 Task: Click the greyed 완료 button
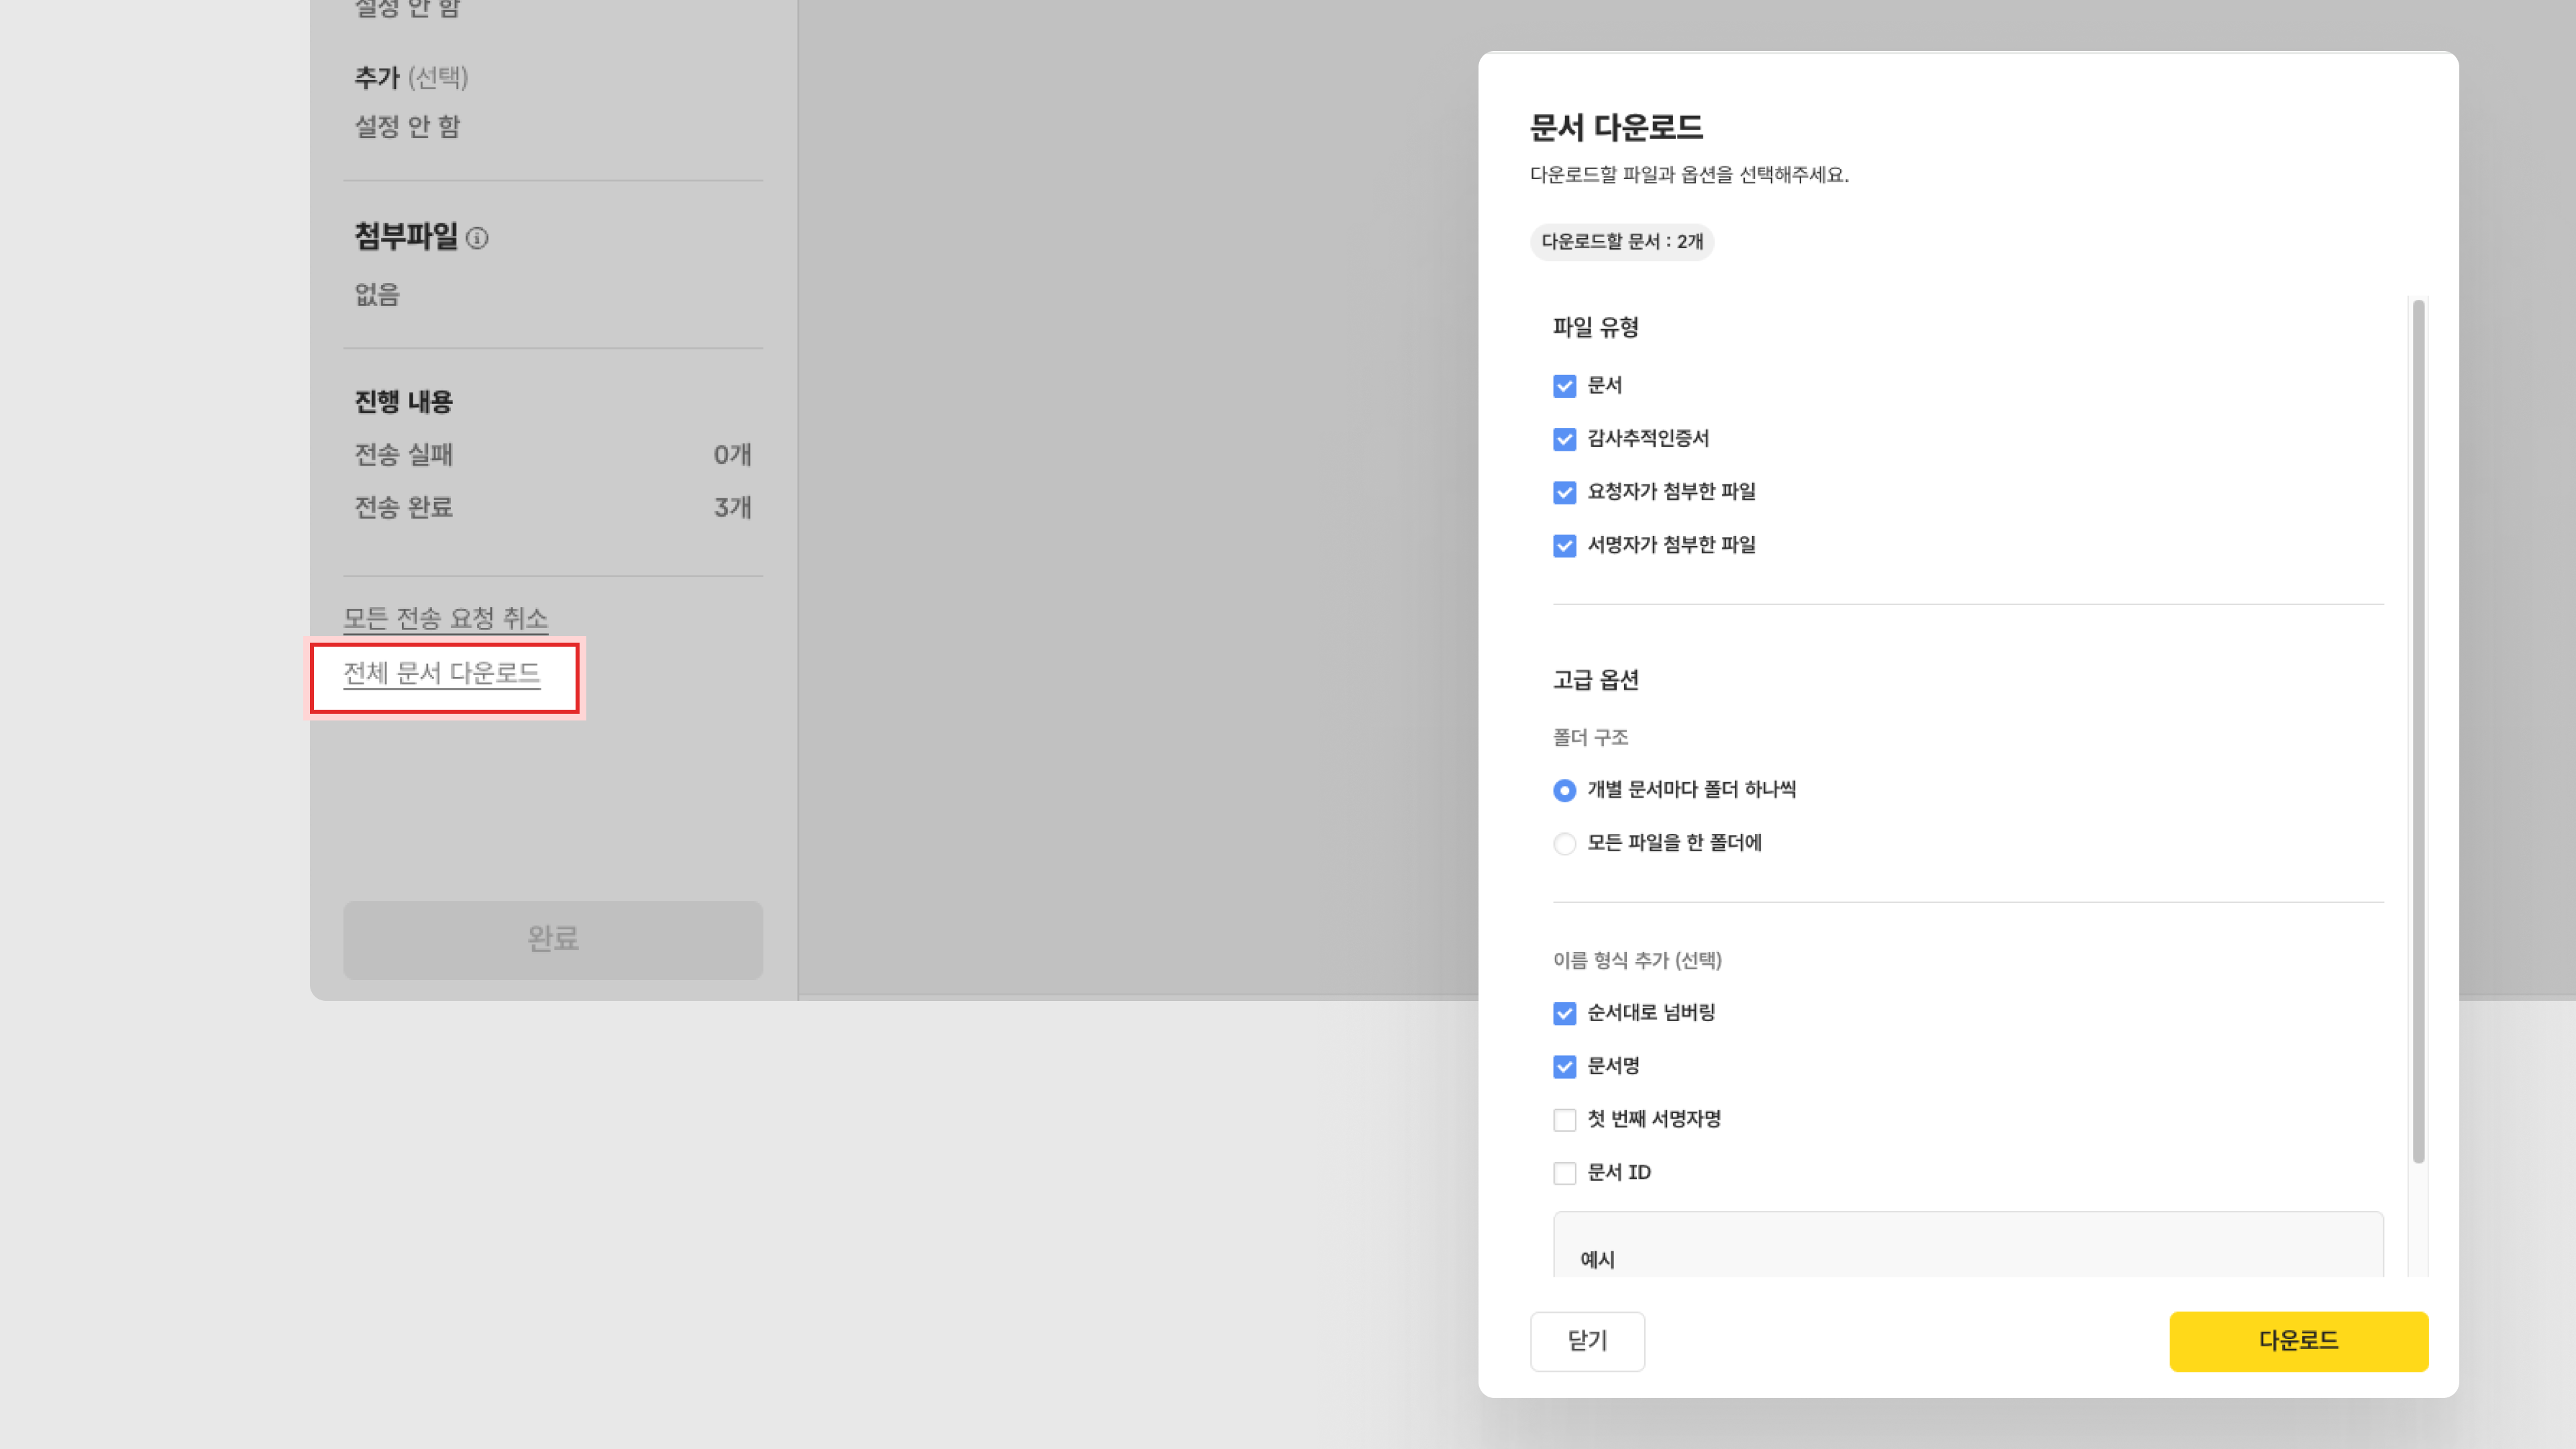[552, 938]
